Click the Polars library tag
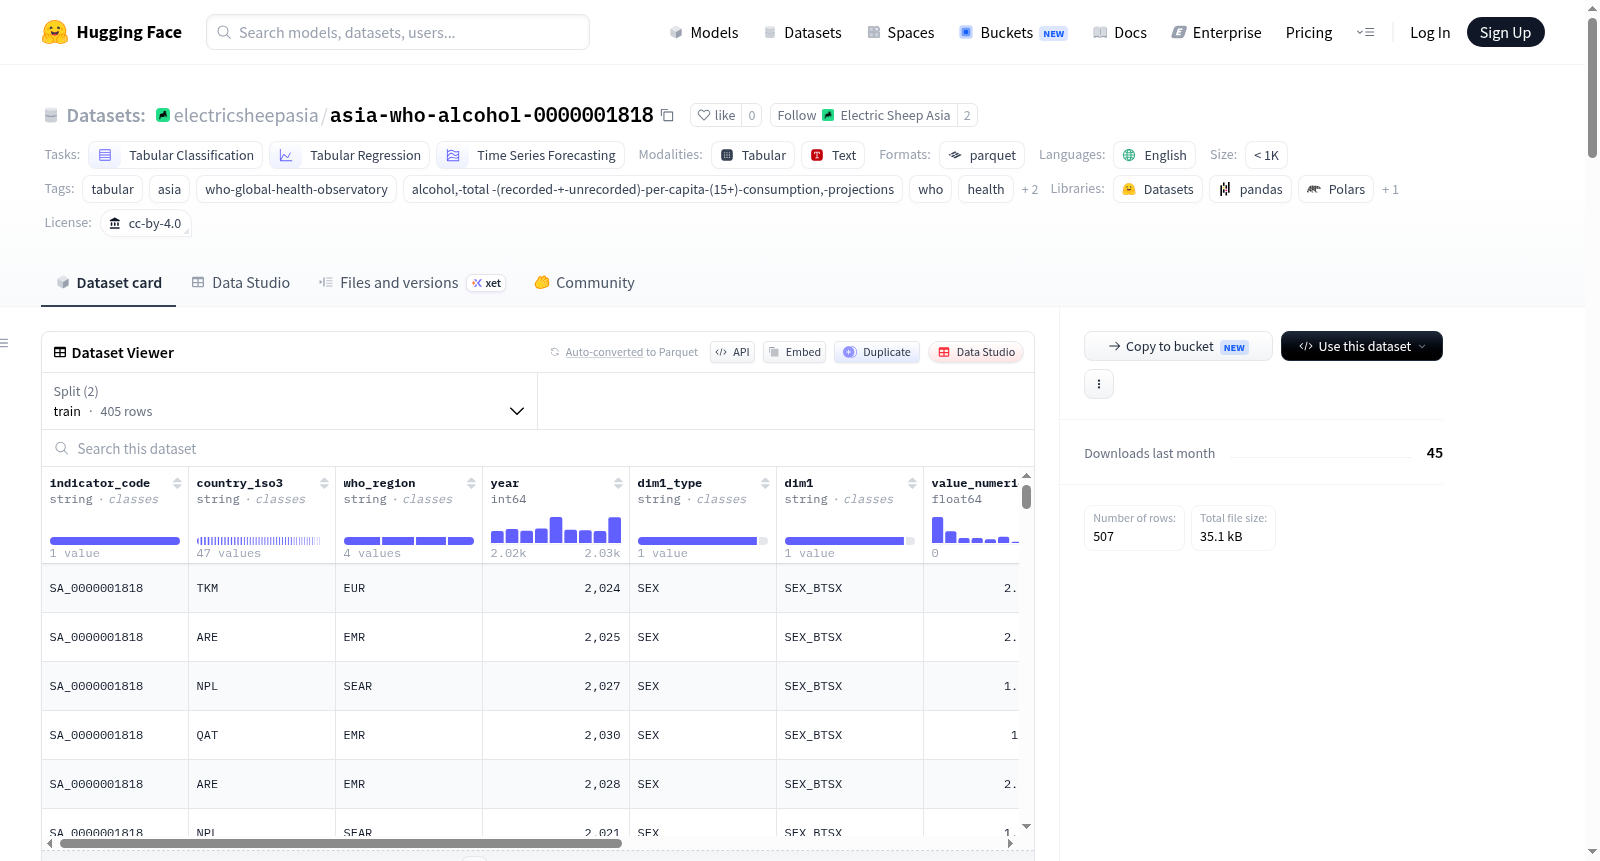1600x861 pixels. click(1336, 189)
